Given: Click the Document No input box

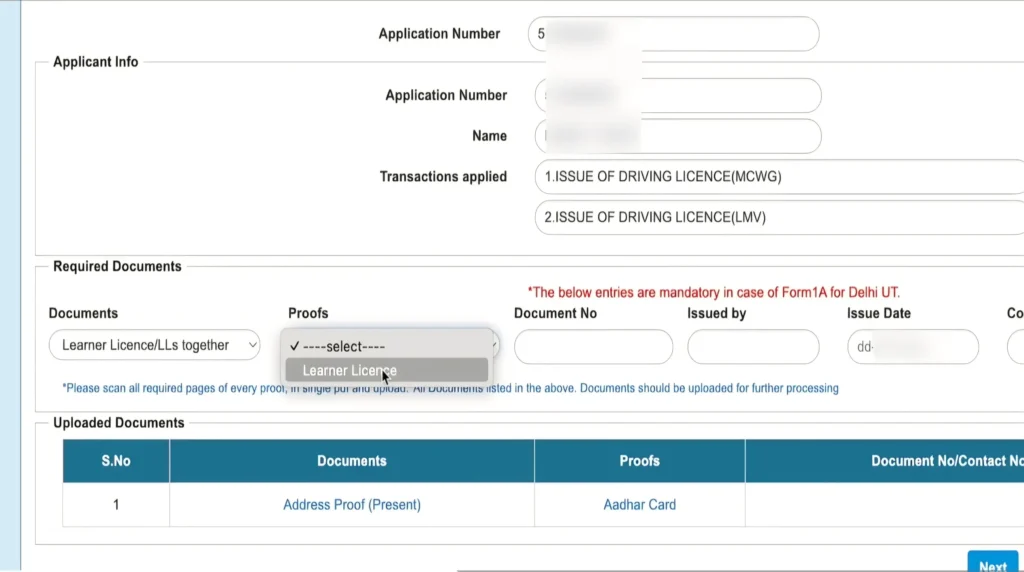Looking at the screenshot, I should pyautogui.click(x=593, y=347).
